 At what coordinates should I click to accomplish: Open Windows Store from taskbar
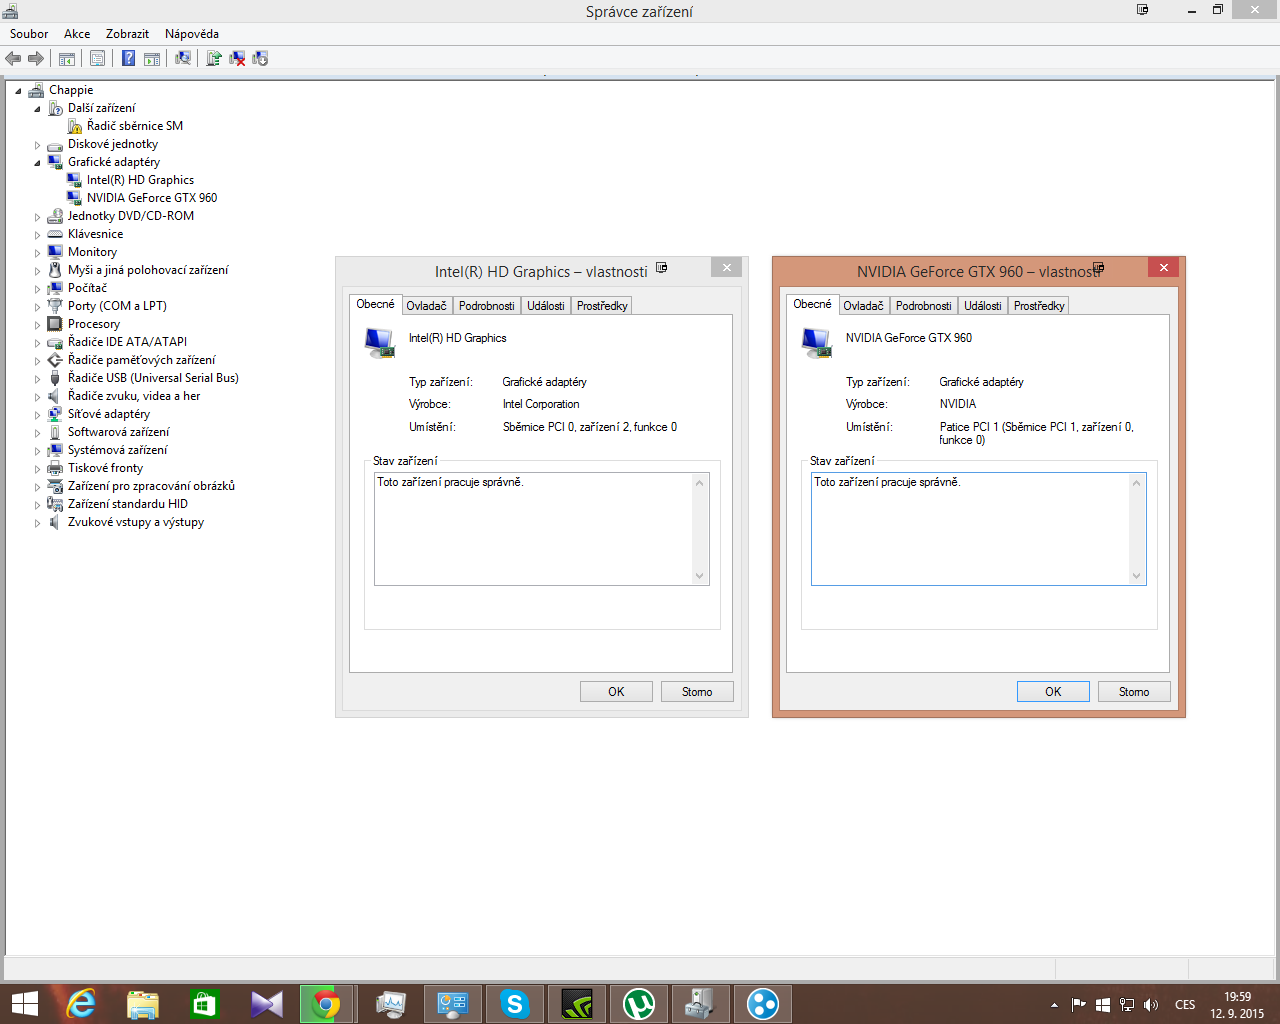coord(205,1004)
